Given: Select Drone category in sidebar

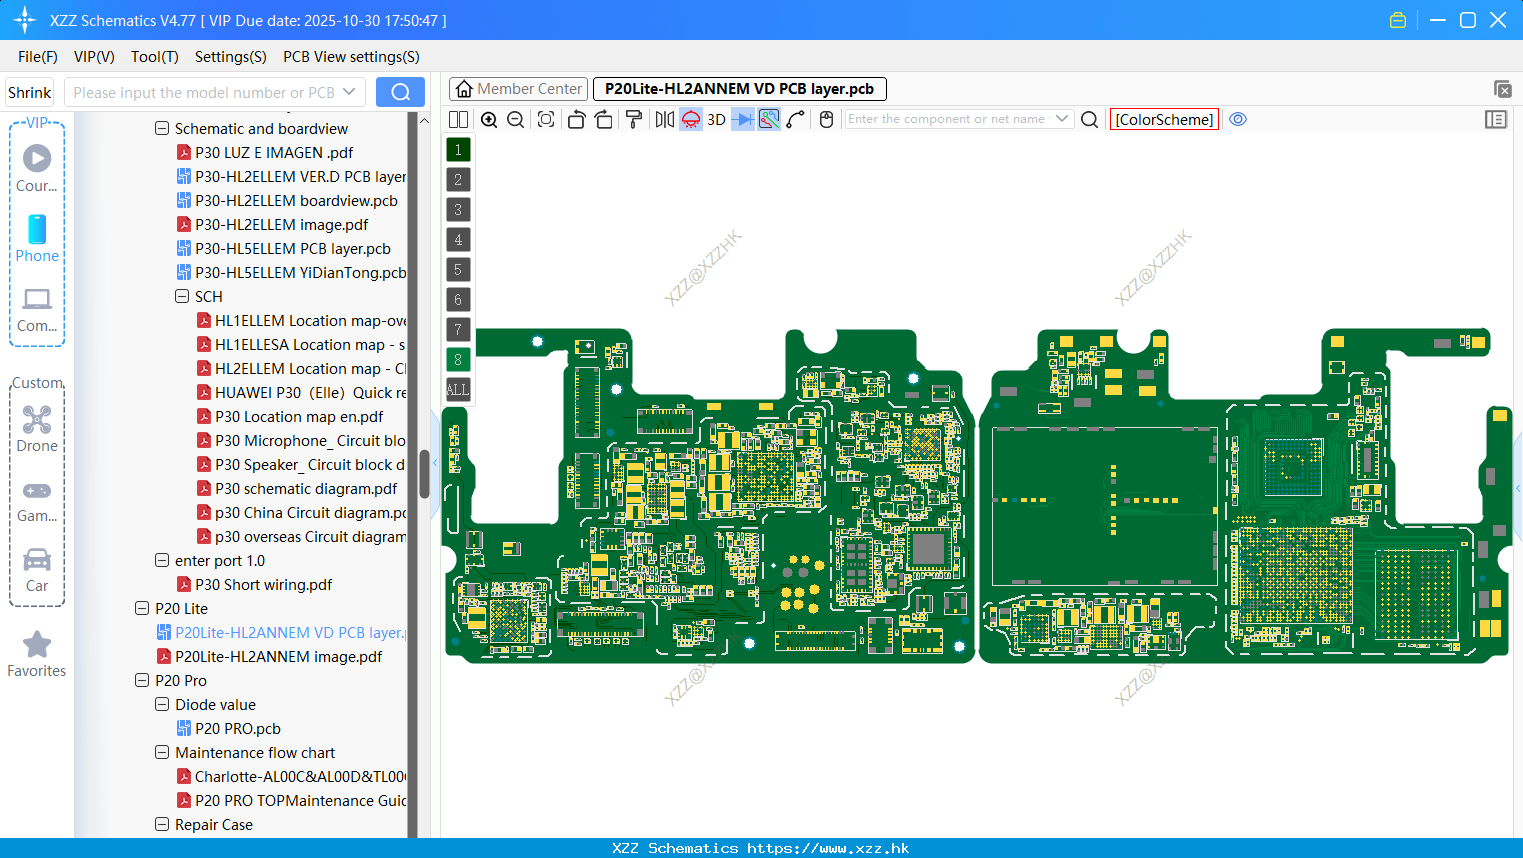Looking at the screenshot, I should click(37, 428).
